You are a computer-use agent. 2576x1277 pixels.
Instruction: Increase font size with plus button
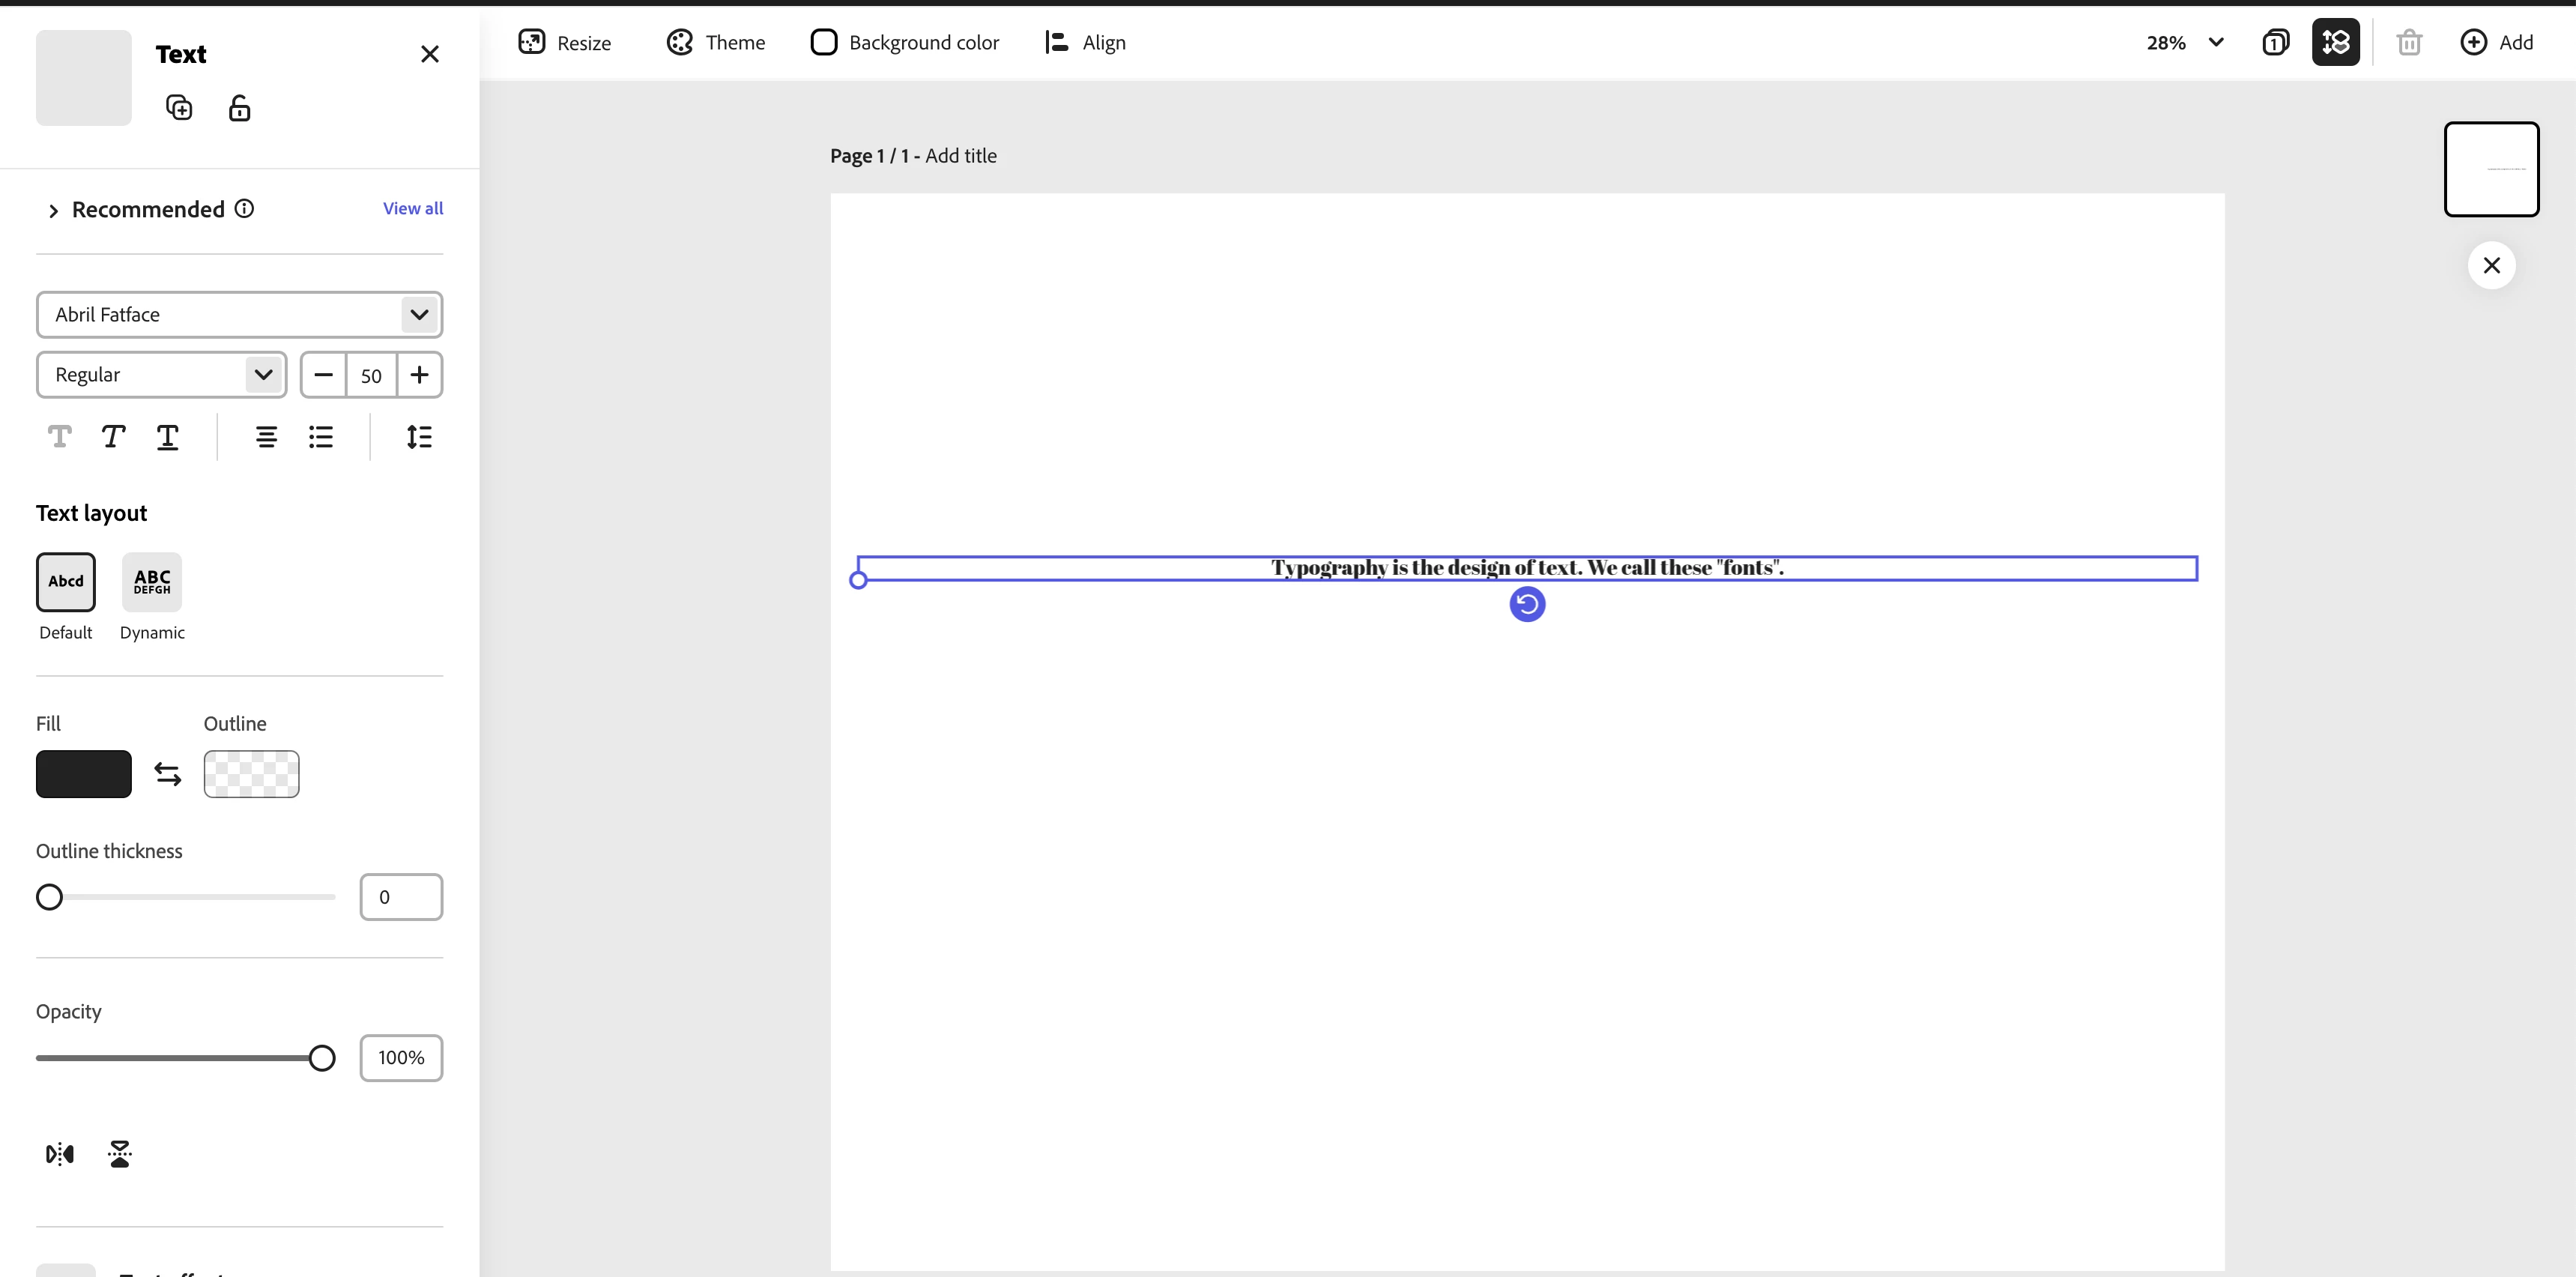419,375
